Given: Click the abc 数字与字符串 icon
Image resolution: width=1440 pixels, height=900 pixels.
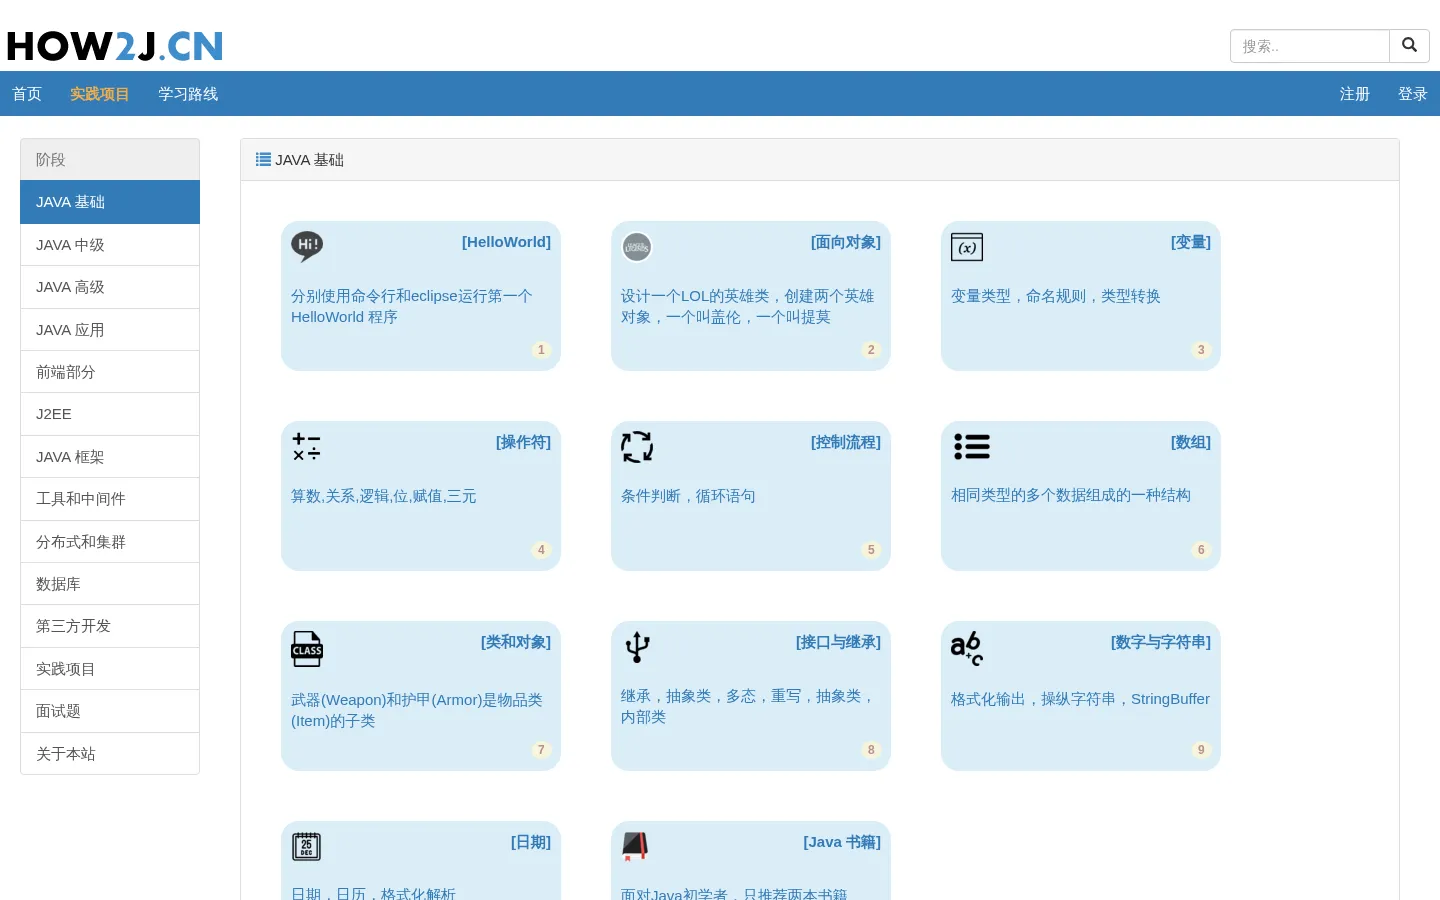Looking at the screenshot, I should click(x=967, y=648).
